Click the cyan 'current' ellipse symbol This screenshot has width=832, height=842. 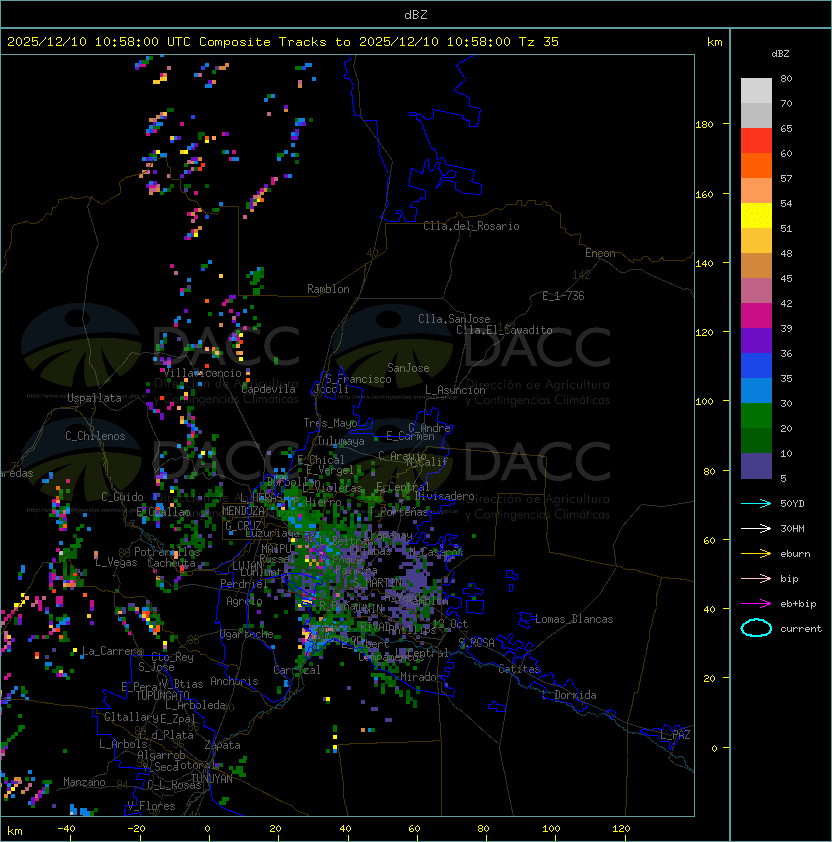tap(756, 628)
